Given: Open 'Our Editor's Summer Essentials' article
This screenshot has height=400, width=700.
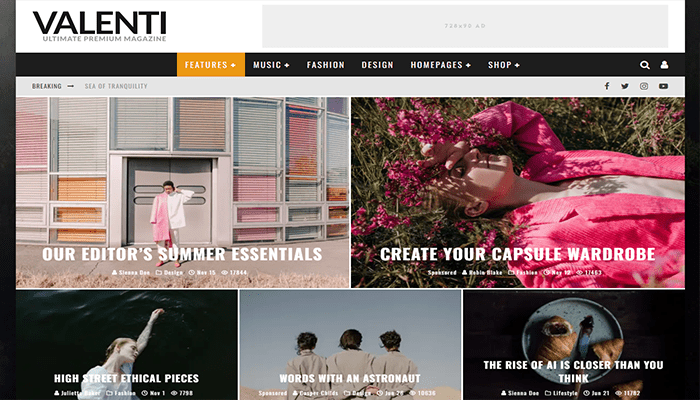Looking at the screenshot, I should (x=182, y=254).
